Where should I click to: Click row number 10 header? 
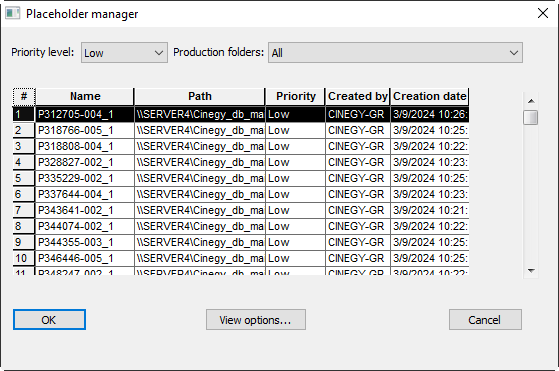click(24, 258)
